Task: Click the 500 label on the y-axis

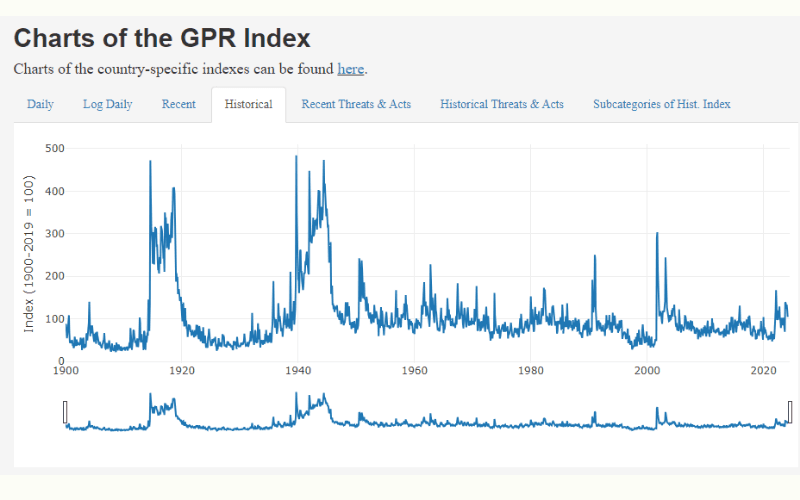Action: coord(54,148)
